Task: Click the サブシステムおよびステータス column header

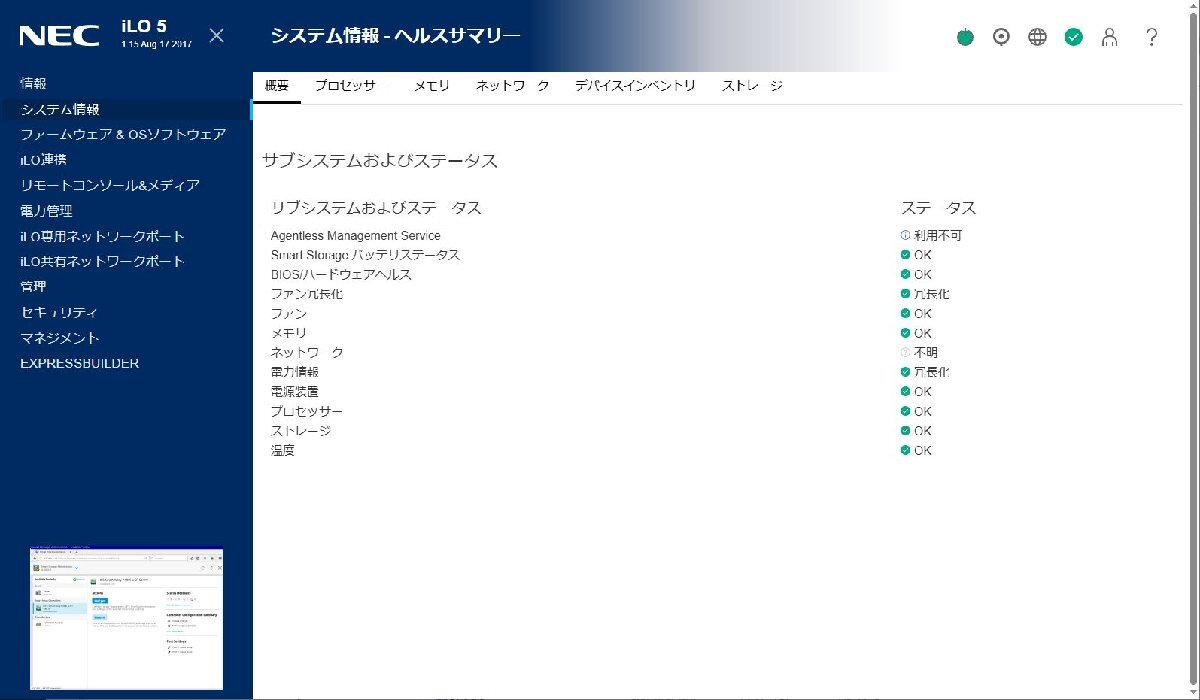Action: [x=376, y=208]
